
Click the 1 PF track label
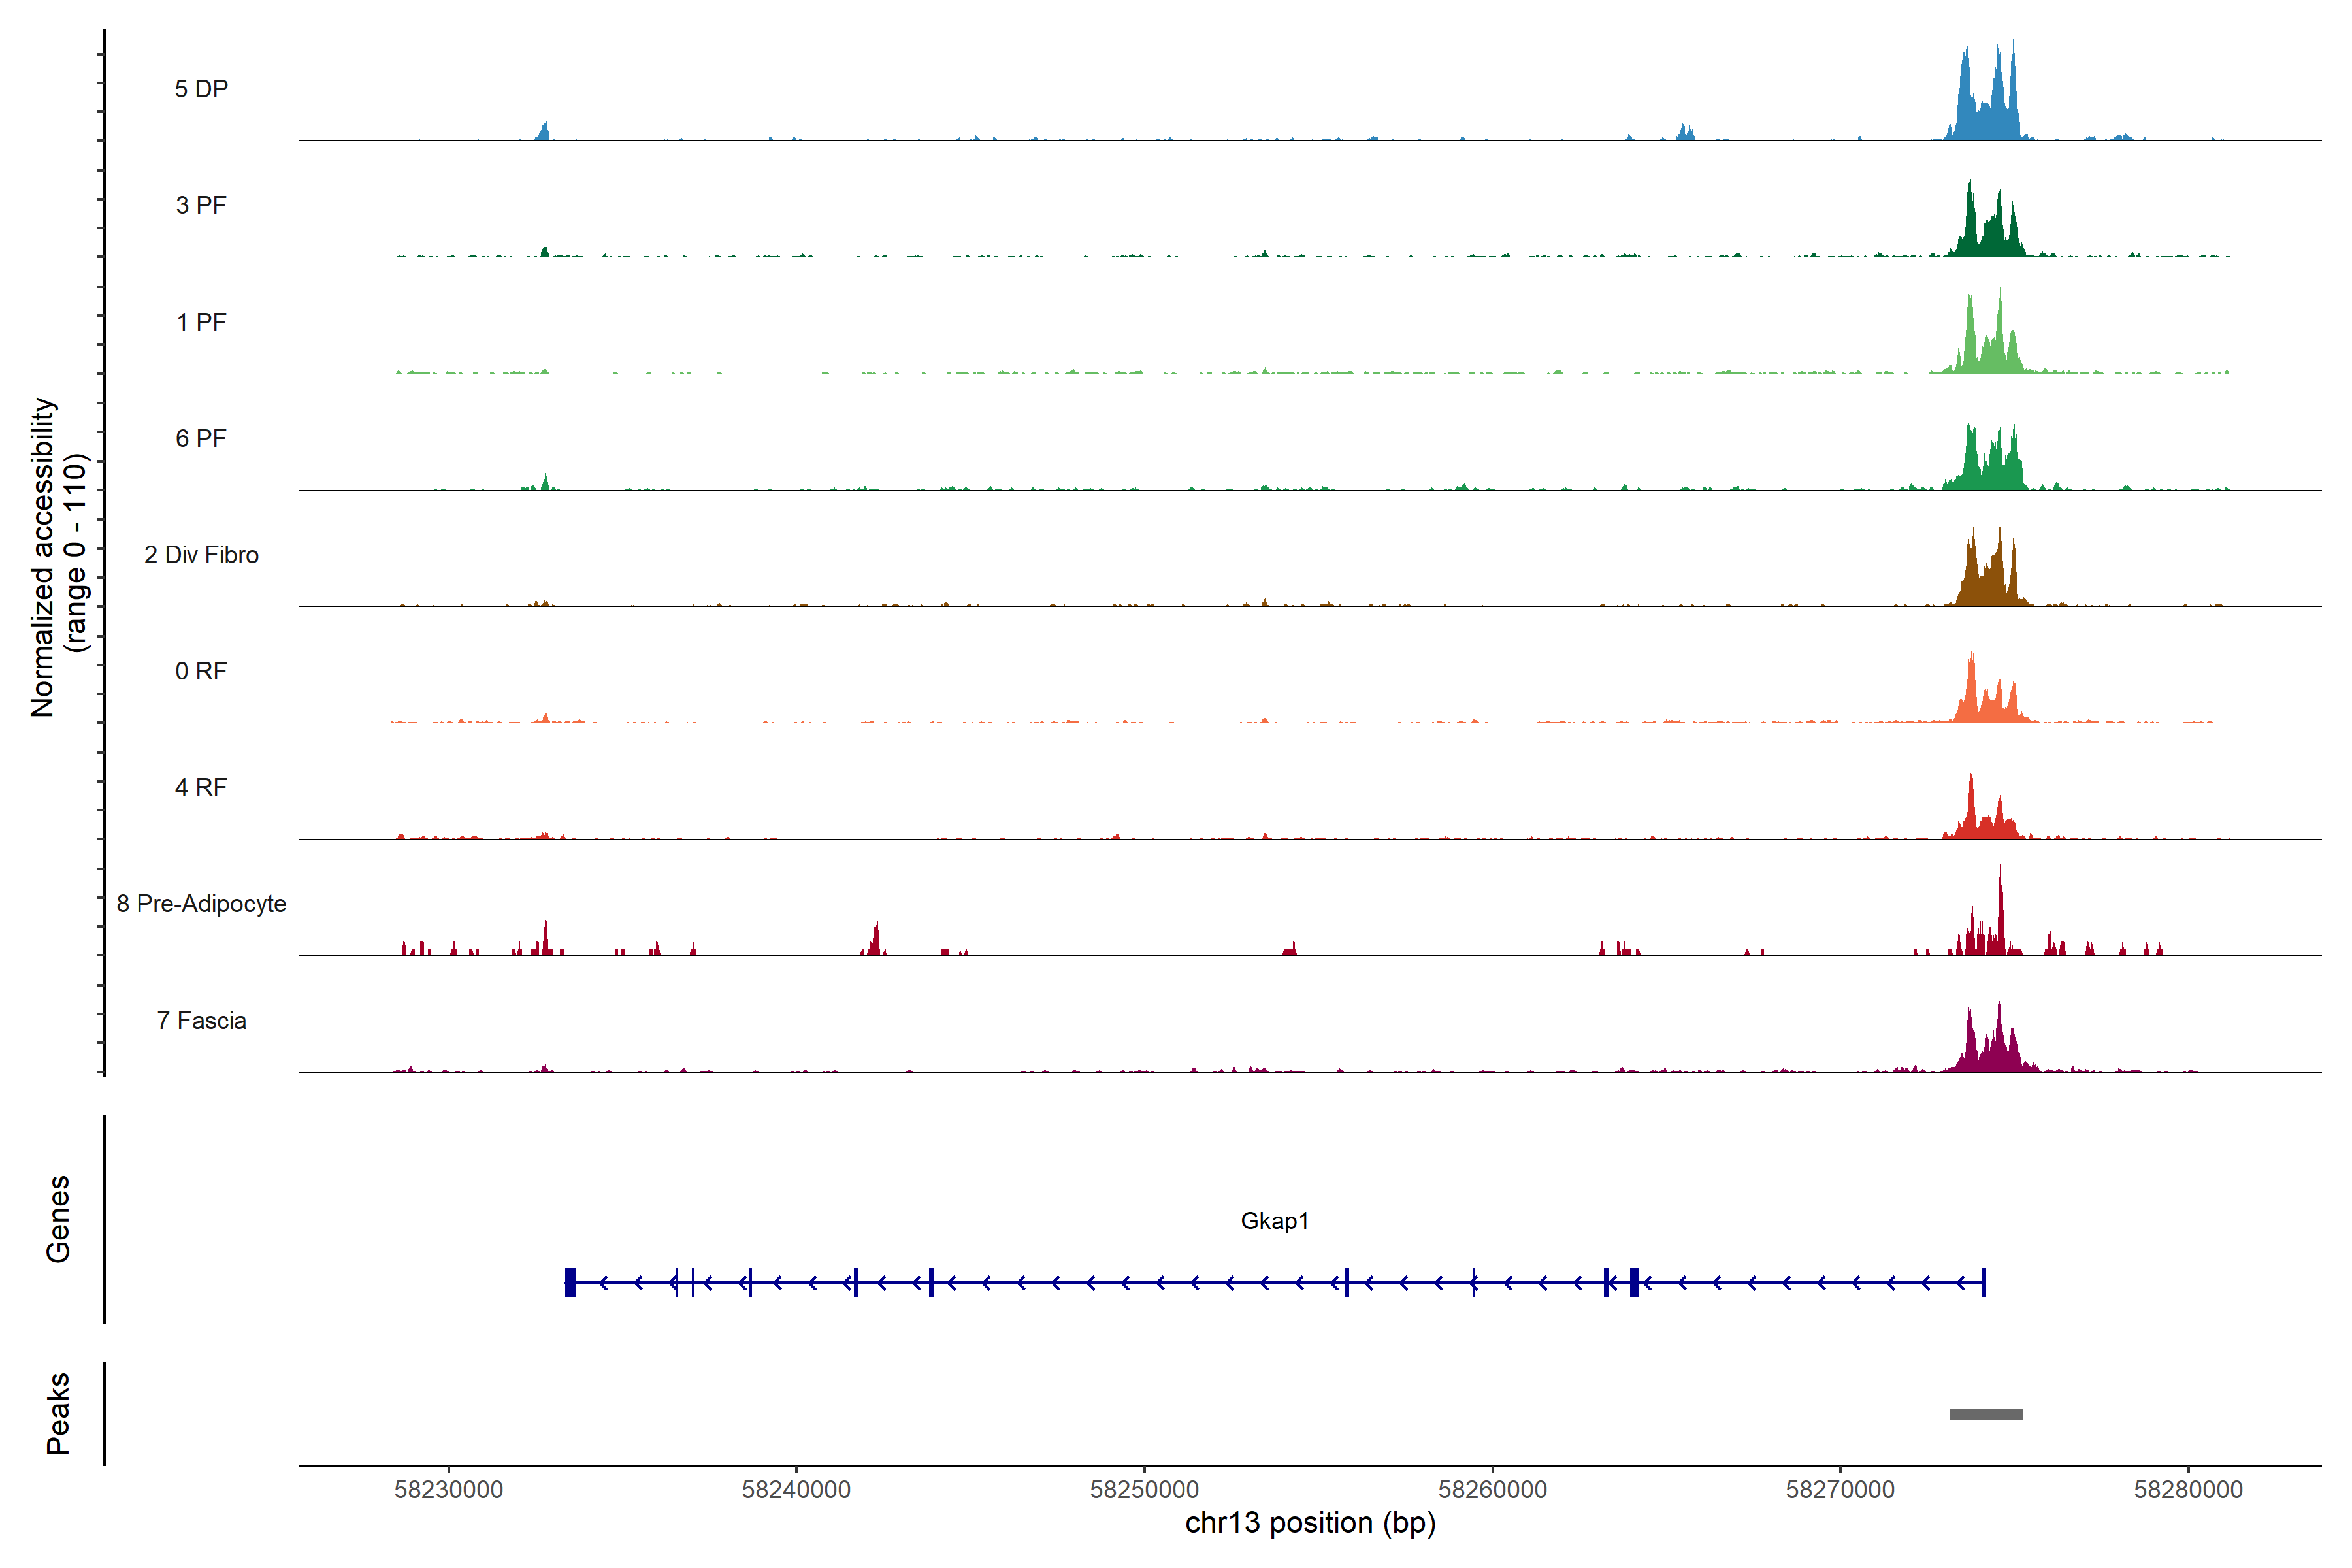[201, 322]
